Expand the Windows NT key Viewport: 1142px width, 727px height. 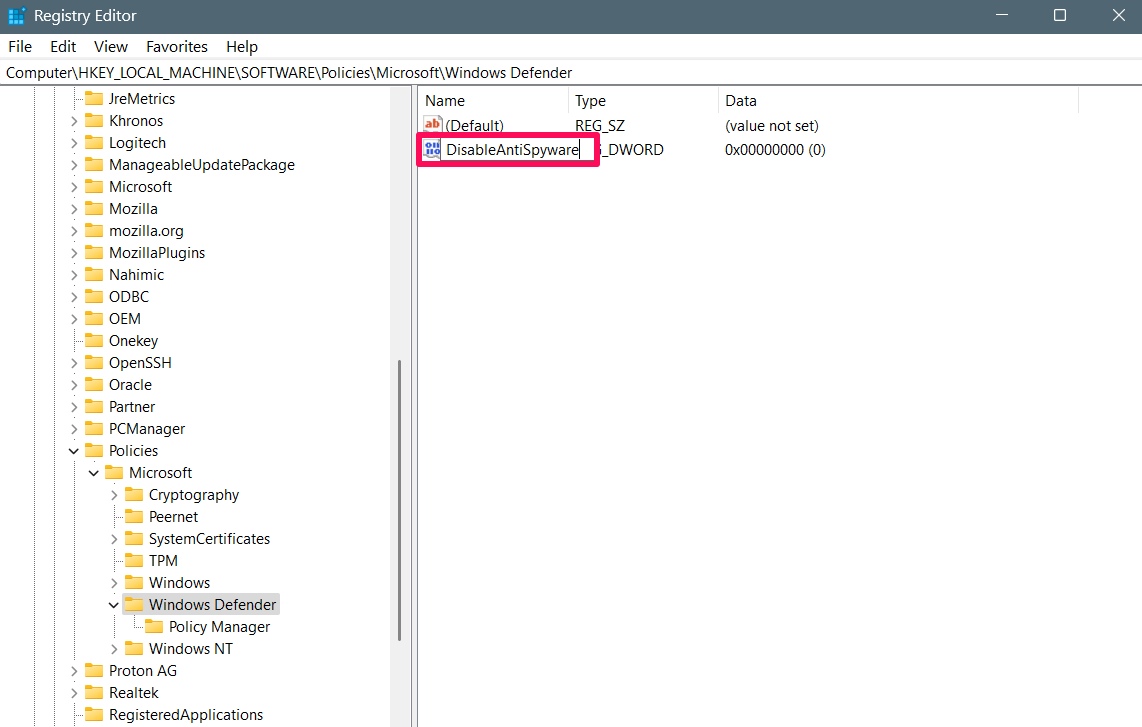point(114,648)
